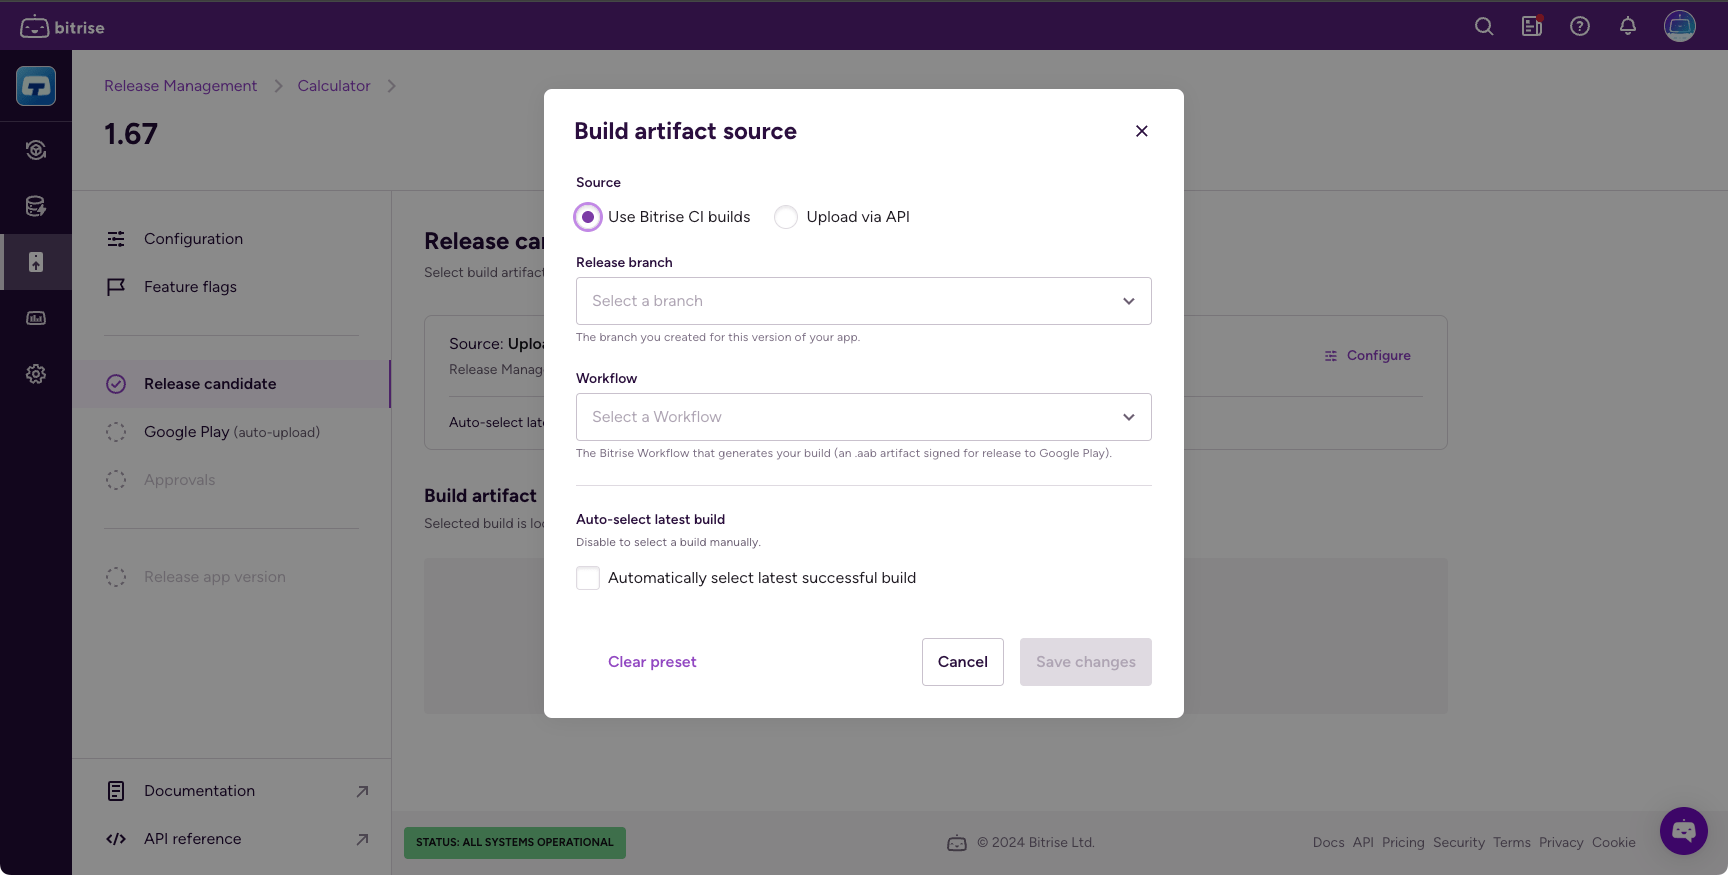Click the Calculator app icon in sidebar

[36, 87]
